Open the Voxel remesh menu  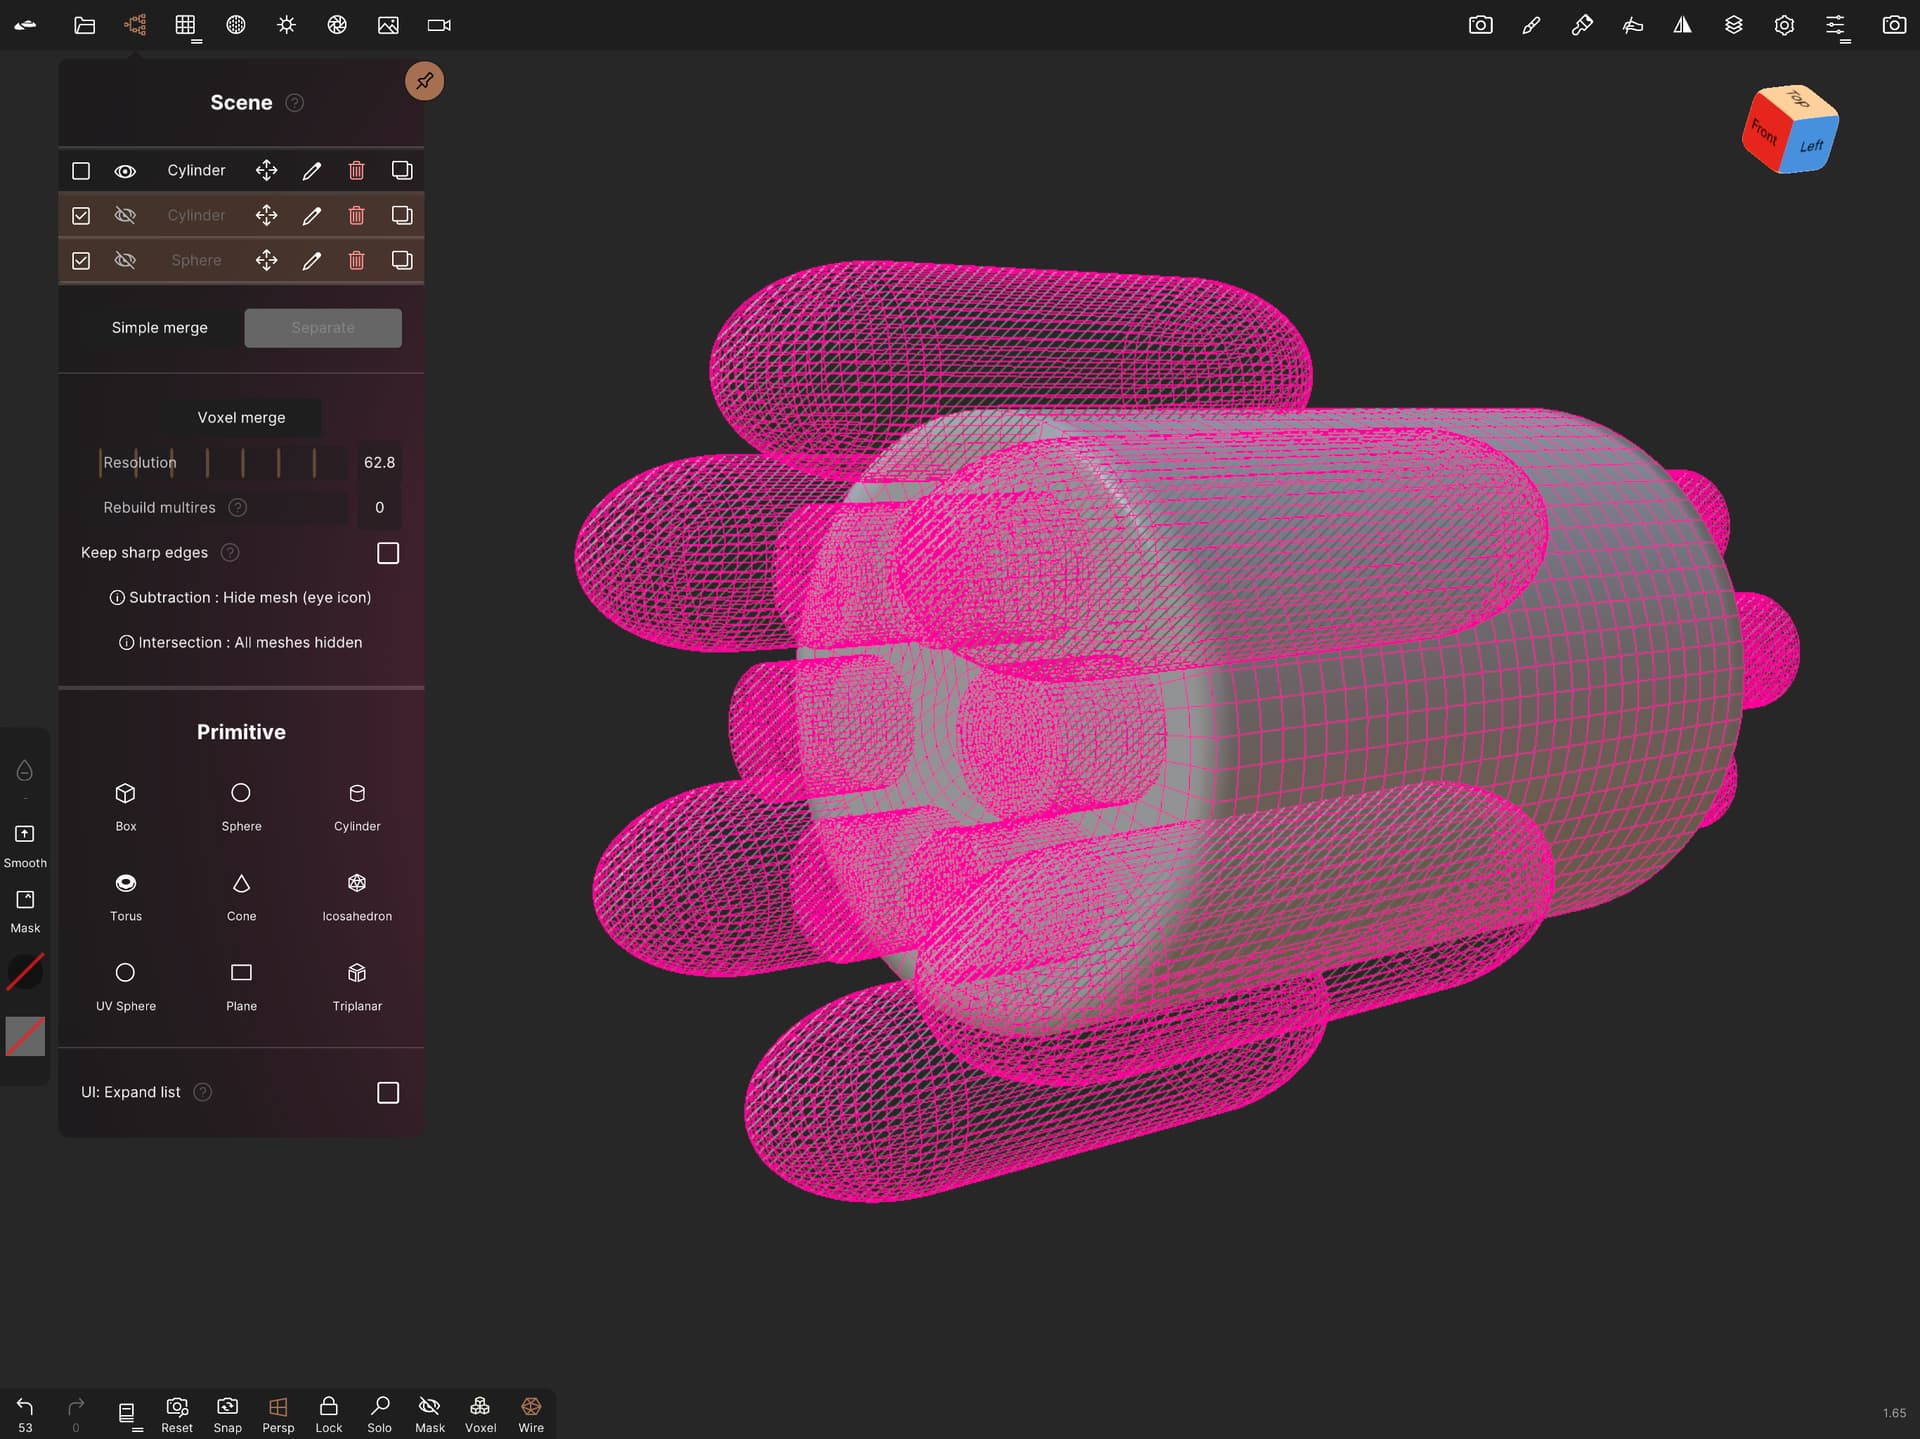(x=480, y=1414)
